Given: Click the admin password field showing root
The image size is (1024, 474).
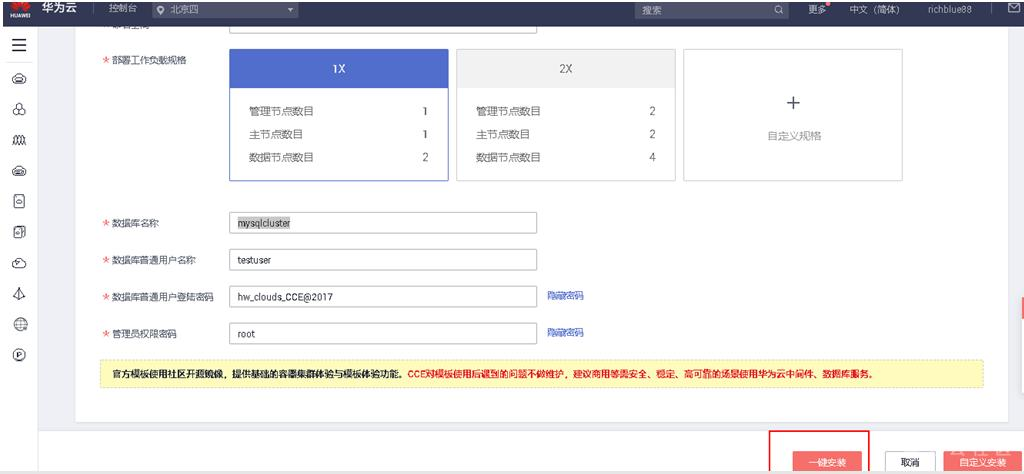Looking at the screenshot, I should [383, 334].
